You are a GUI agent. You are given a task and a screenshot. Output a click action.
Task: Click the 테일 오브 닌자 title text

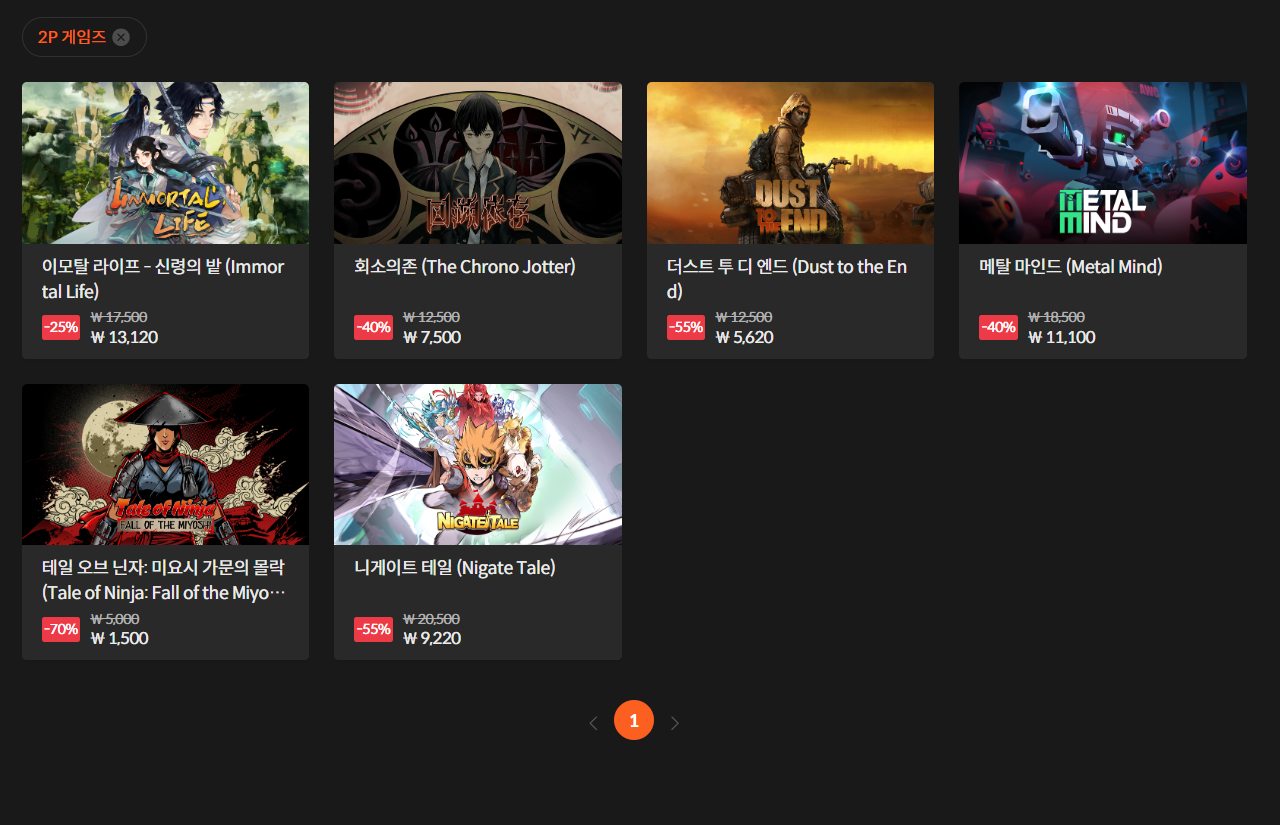point(164,580)
